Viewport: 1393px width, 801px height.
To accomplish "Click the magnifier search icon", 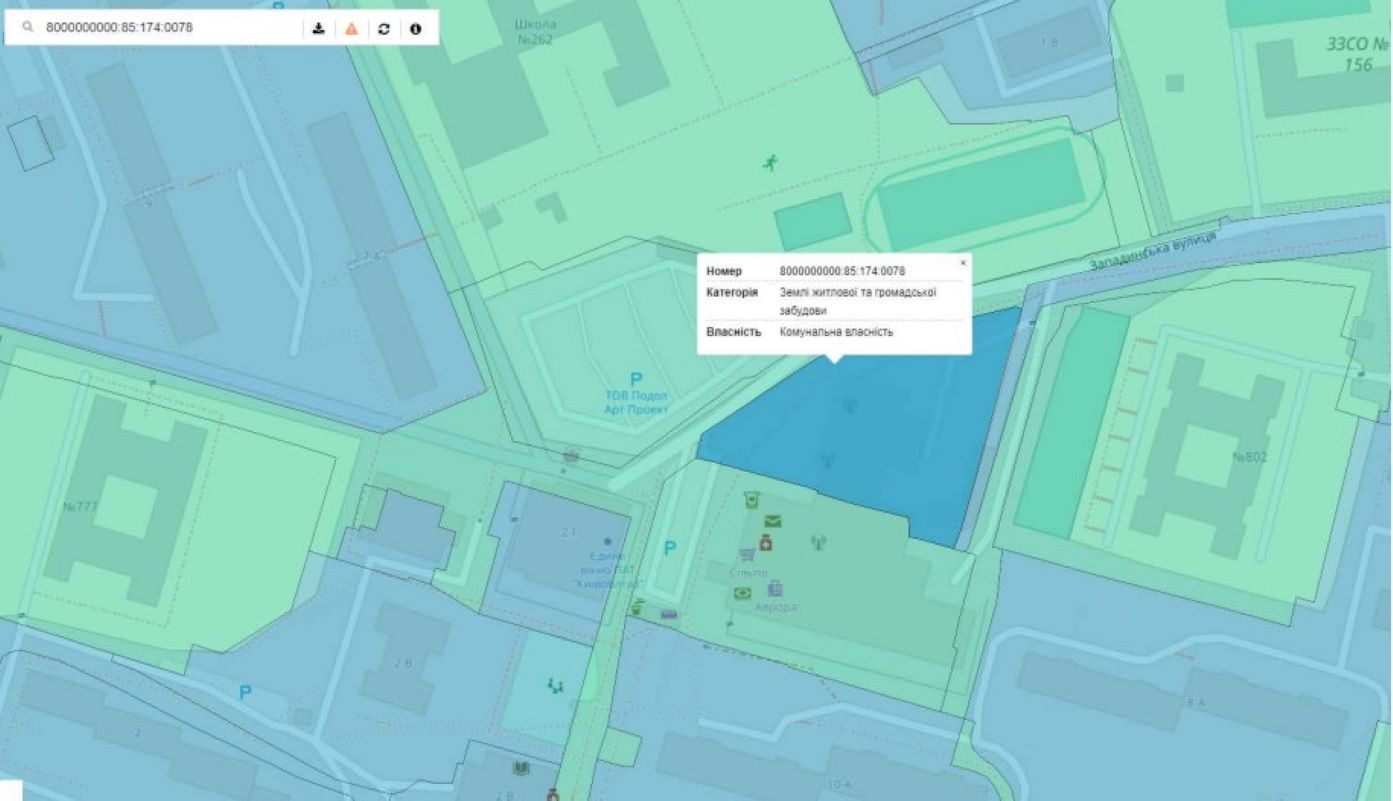I will point(27,28).
